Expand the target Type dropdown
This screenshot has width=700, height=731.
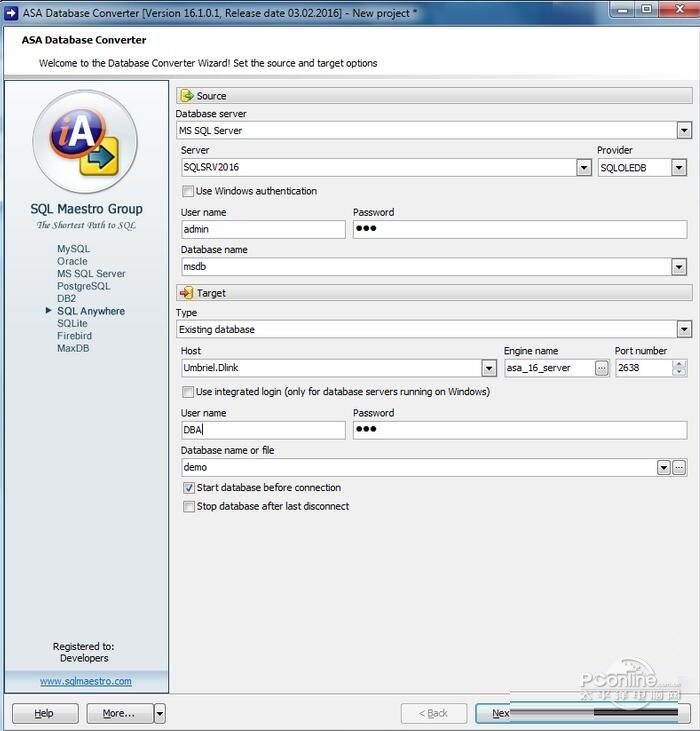click(x=684, y=329)
